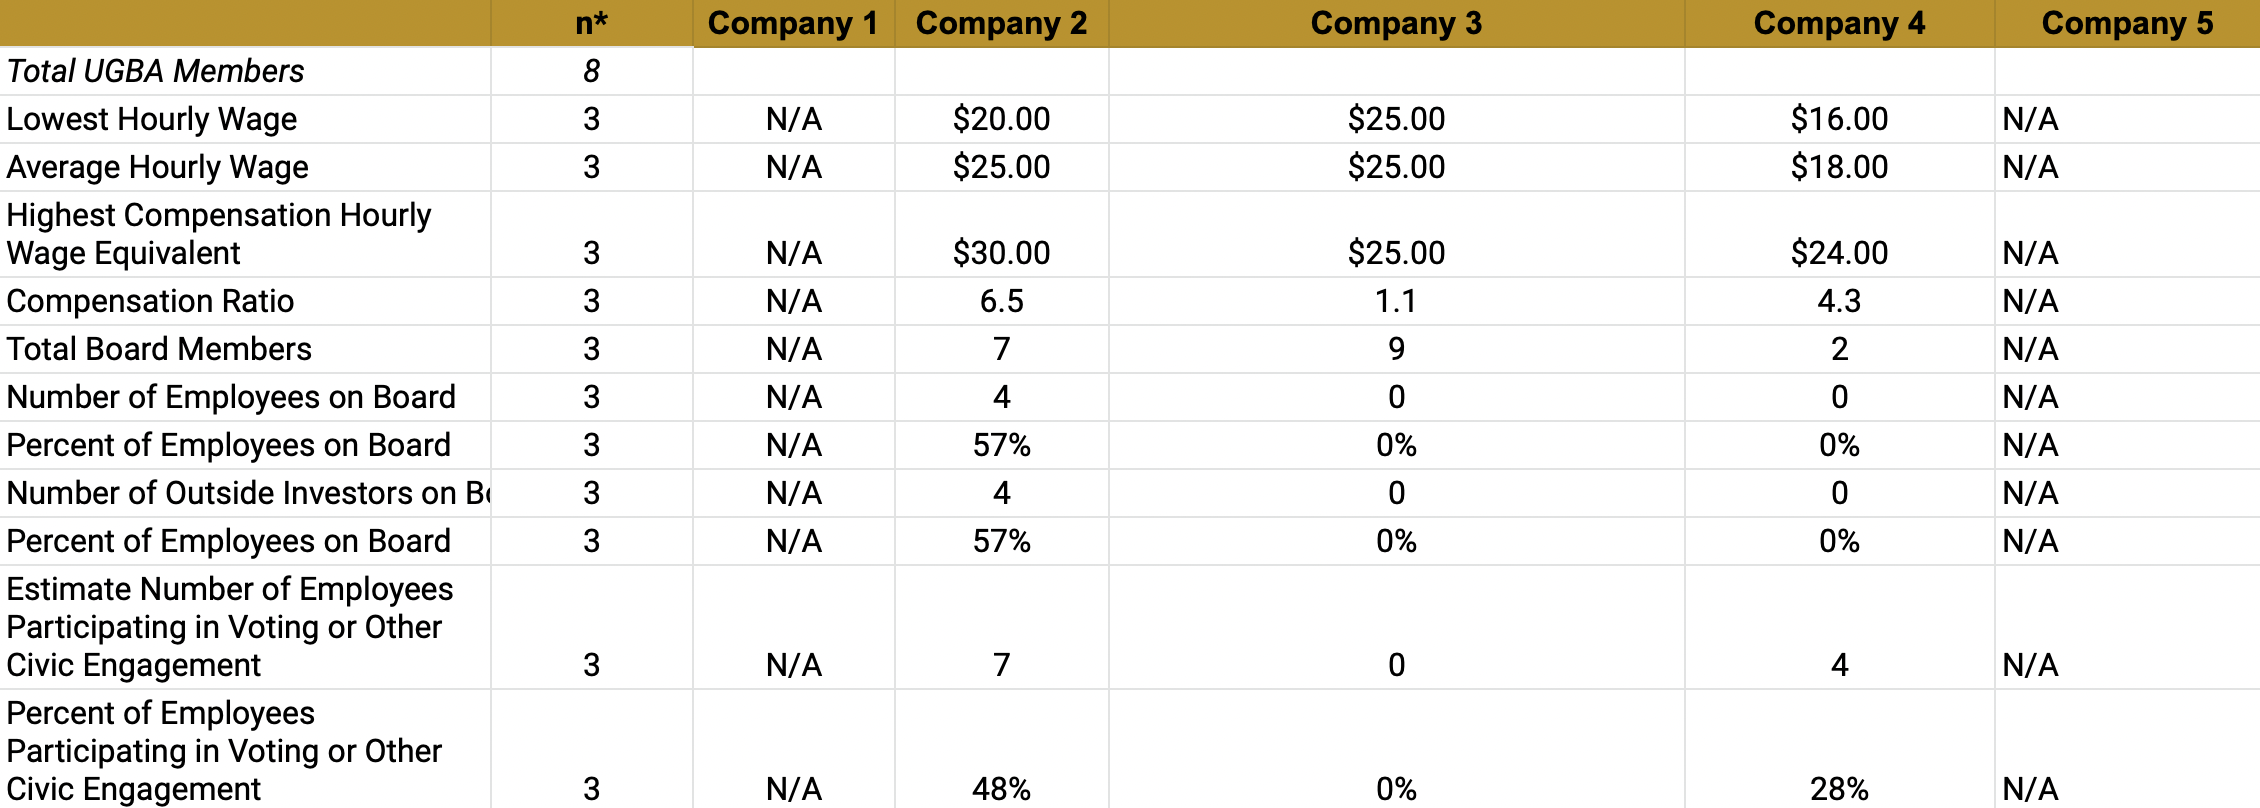
Task: Click the Total UGBA Members row label
Action: pos(155,71)
